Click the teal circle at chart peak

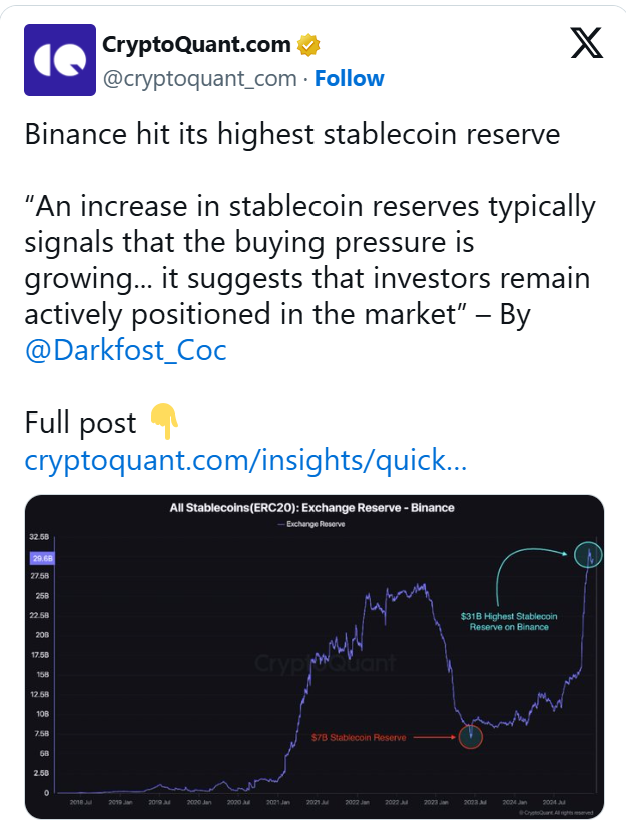point(588,555)
